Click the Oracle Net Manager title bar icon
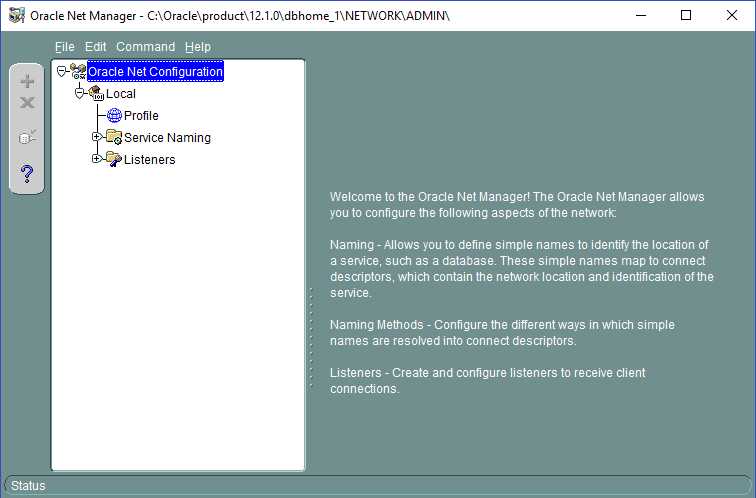The width and height of the screenshot is (756, 498). [x=17, y=15]
